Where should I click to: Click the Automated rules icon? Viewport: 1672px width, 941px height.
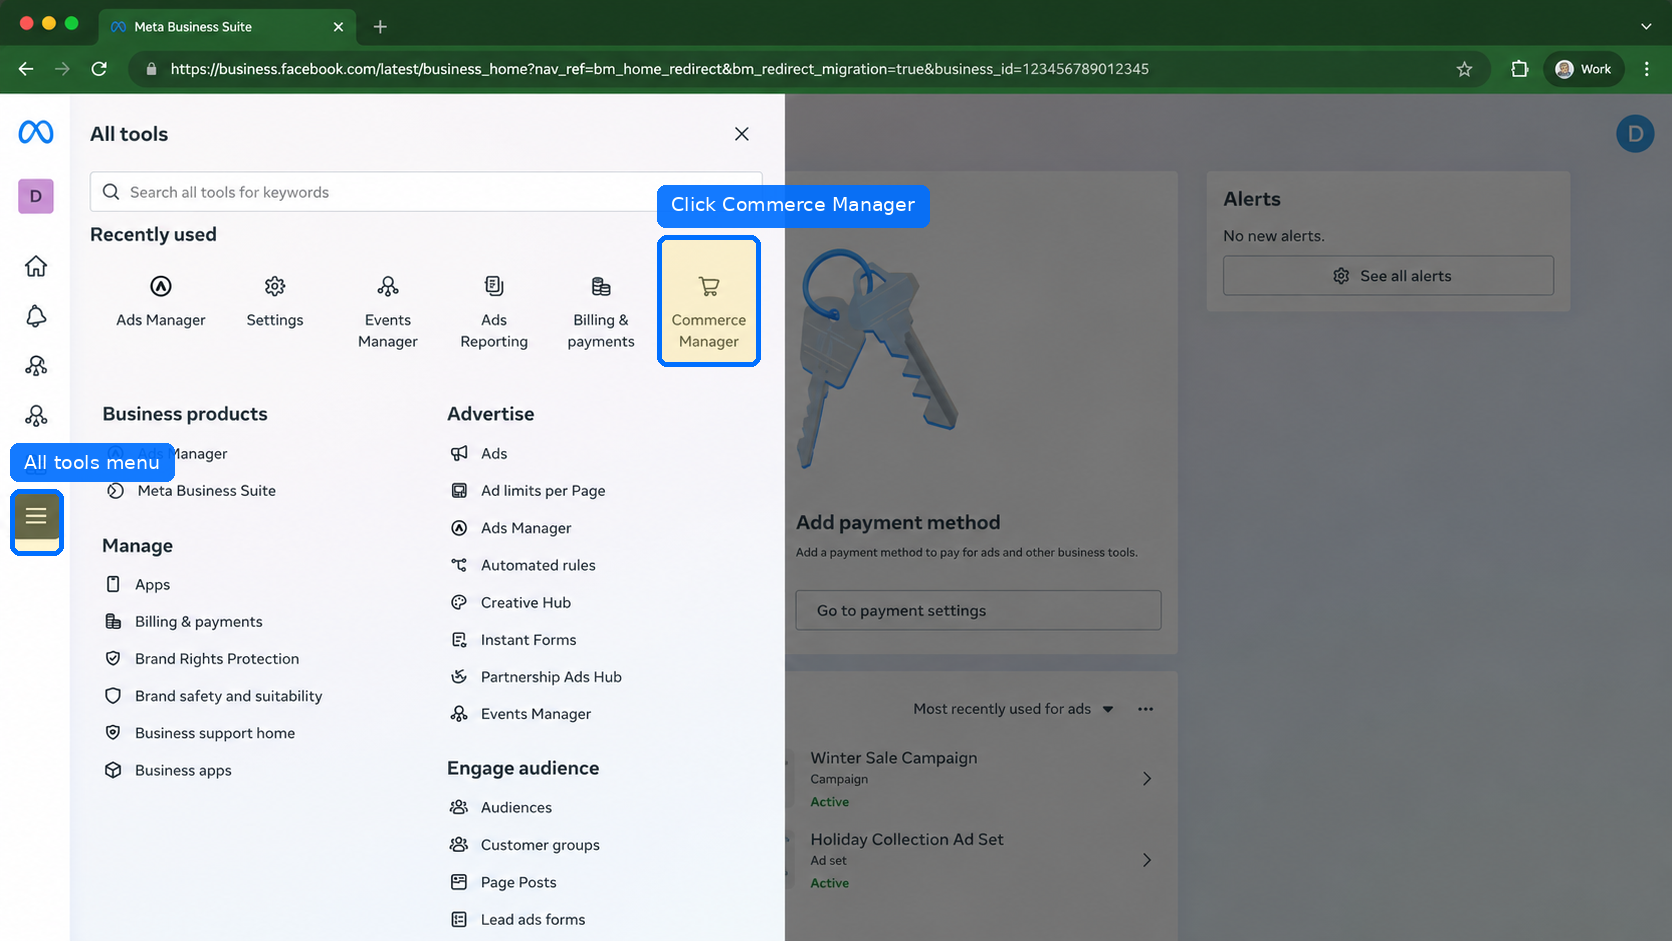(459, 565)
